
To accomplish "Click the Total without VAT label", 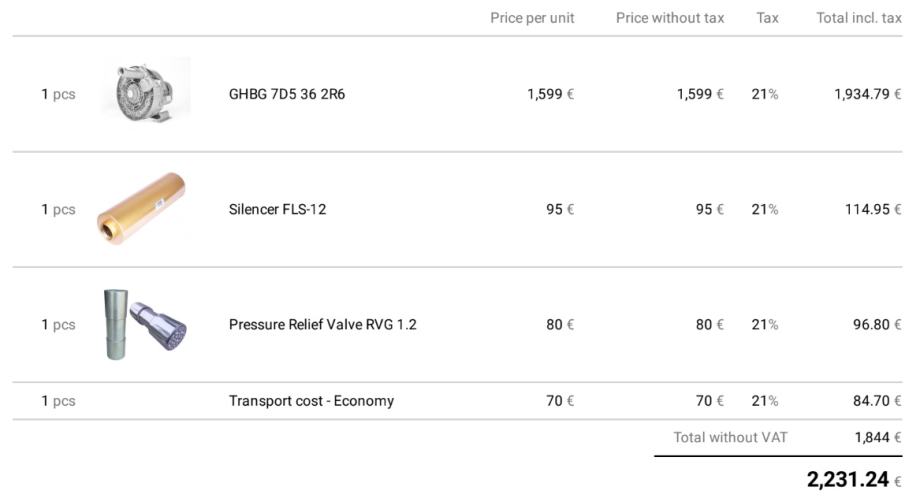I will click(730, 437).
